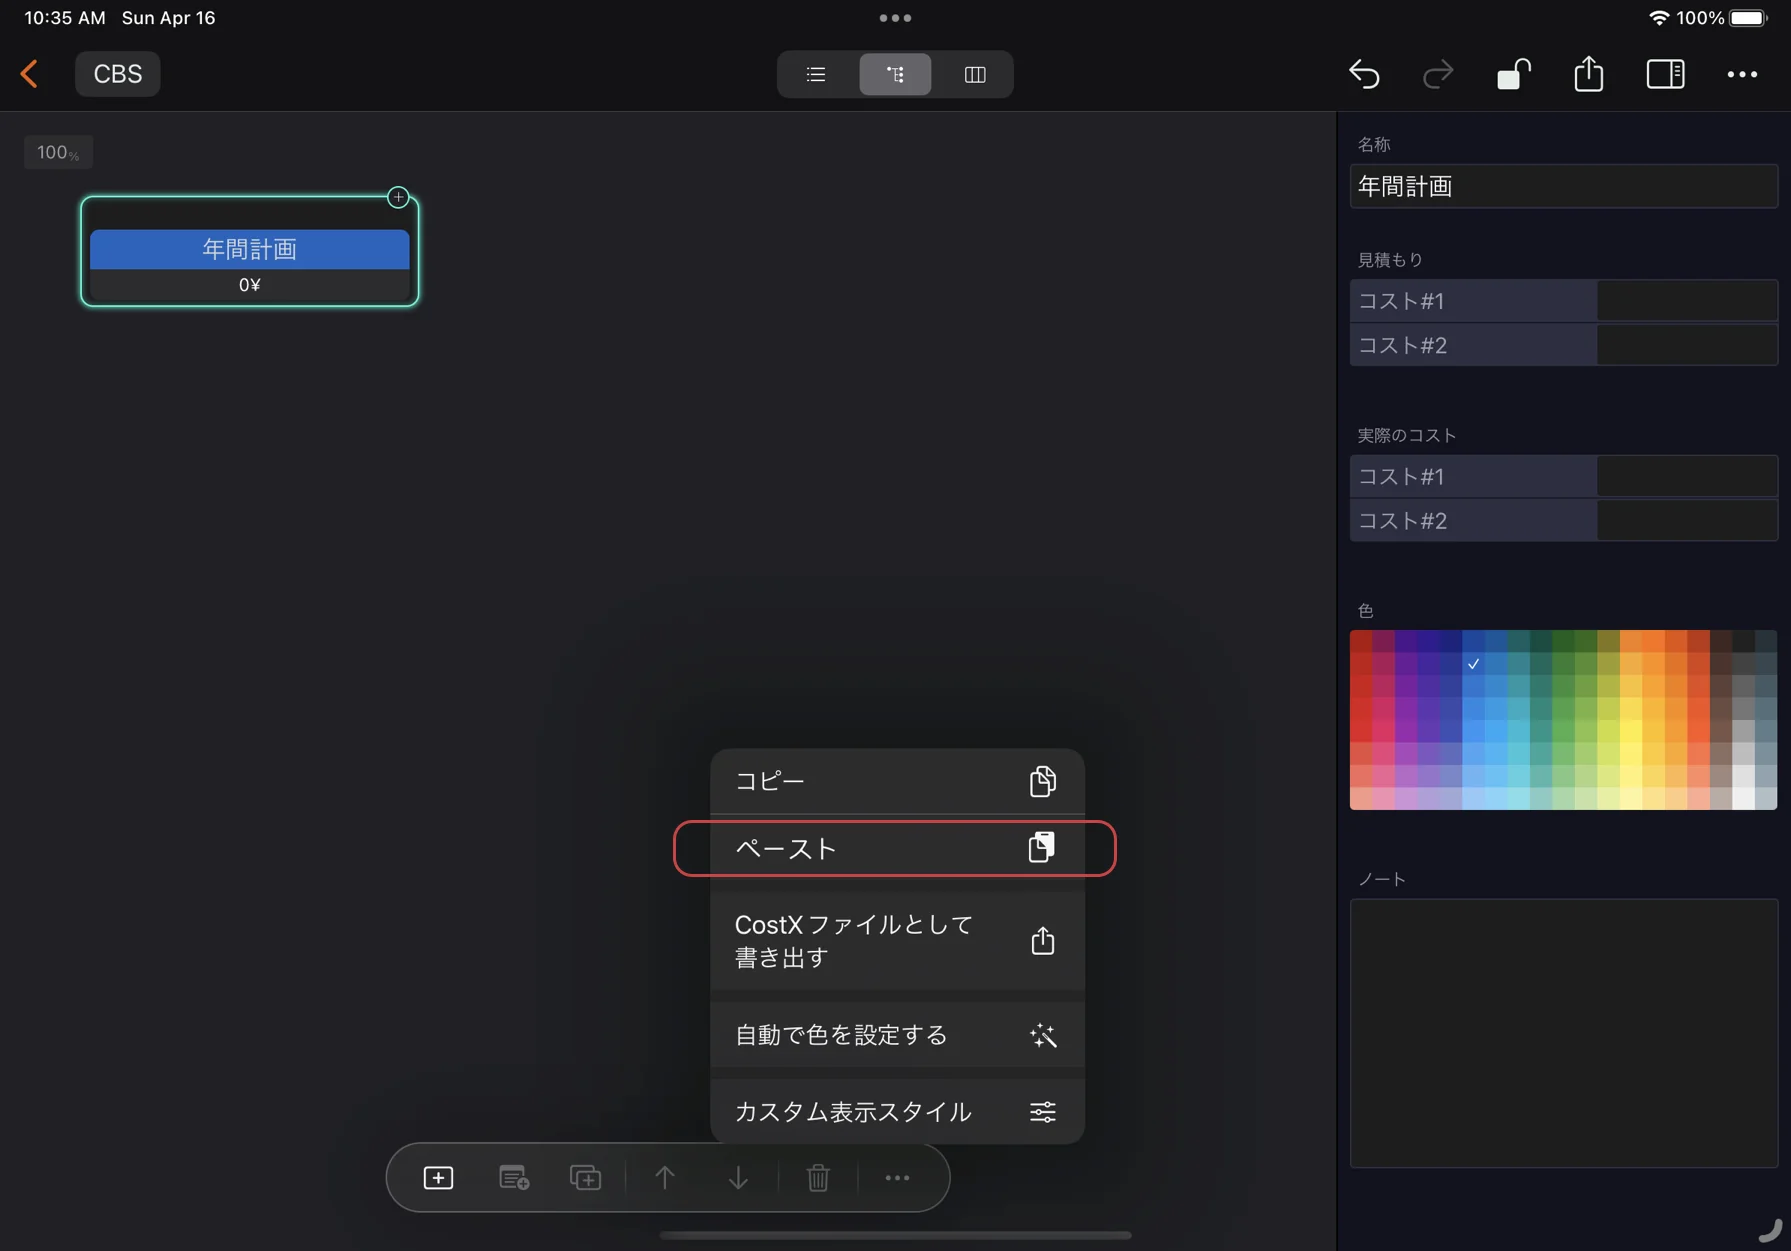Choose ペースト from the context menu
The width and height of the screenshot is (1791, 1251).
[893, 848]
